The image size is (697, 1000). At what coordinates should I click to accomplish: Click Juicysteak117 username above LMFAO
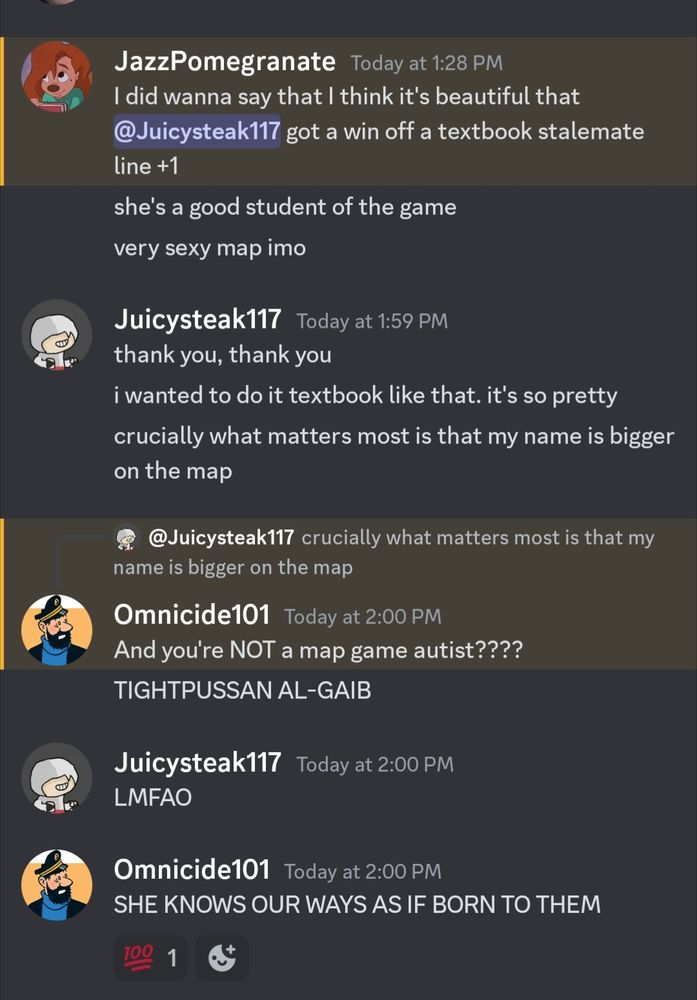(x=198, y=762)
